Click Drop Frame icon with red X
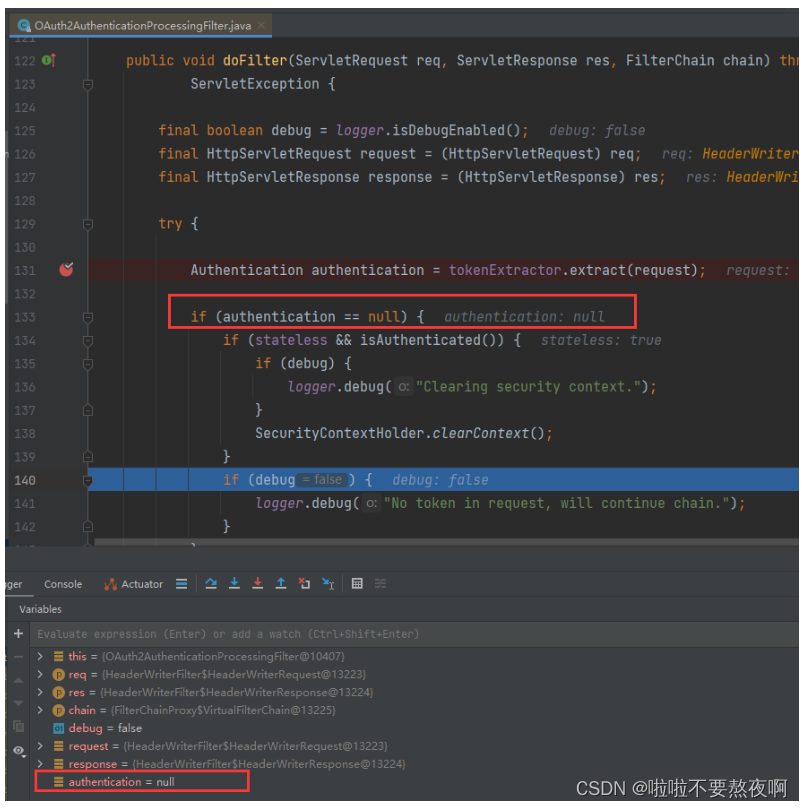Viewport: 804px width, 809px height. coord(304,584)
